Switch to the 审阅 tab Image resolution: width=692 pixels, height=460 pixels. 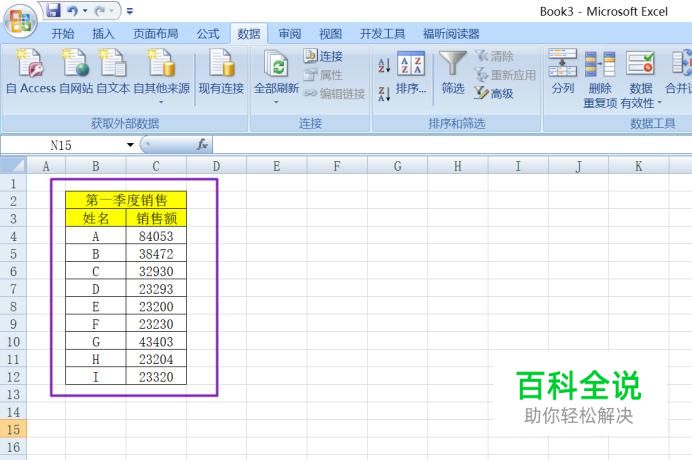(290, 34)
